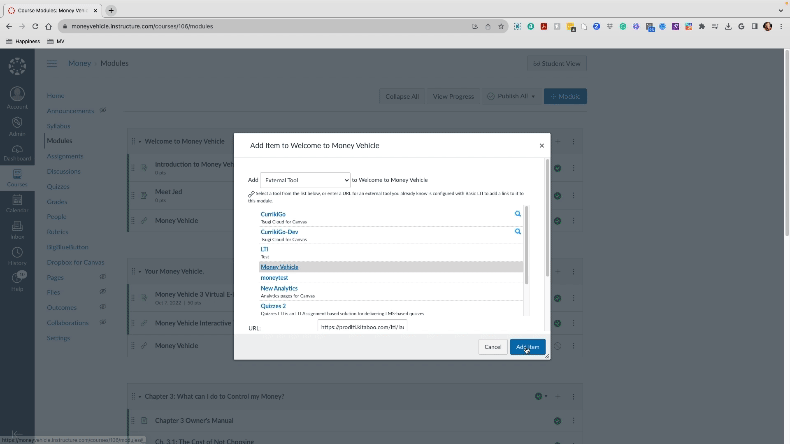Click the search icon next to CurrikiGo-Dev
Screen dimensions: 790x444
(x=517, y=231)
